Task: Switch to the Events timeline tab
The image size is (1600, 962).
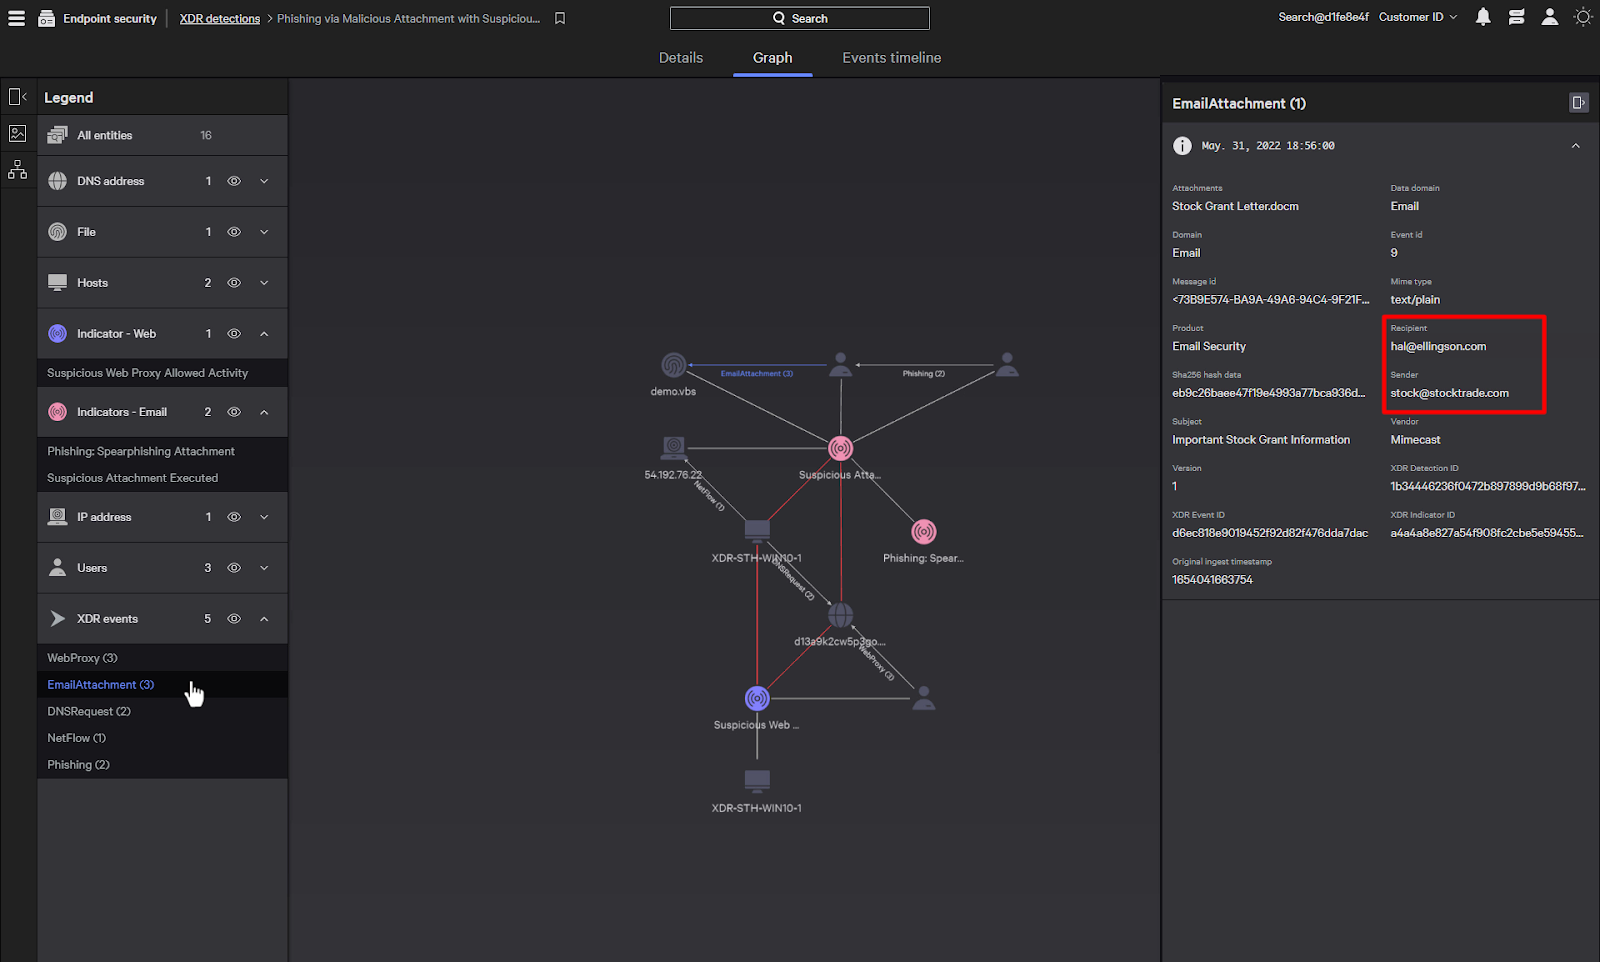Action: pyautogui.click(x=891, y=58)
